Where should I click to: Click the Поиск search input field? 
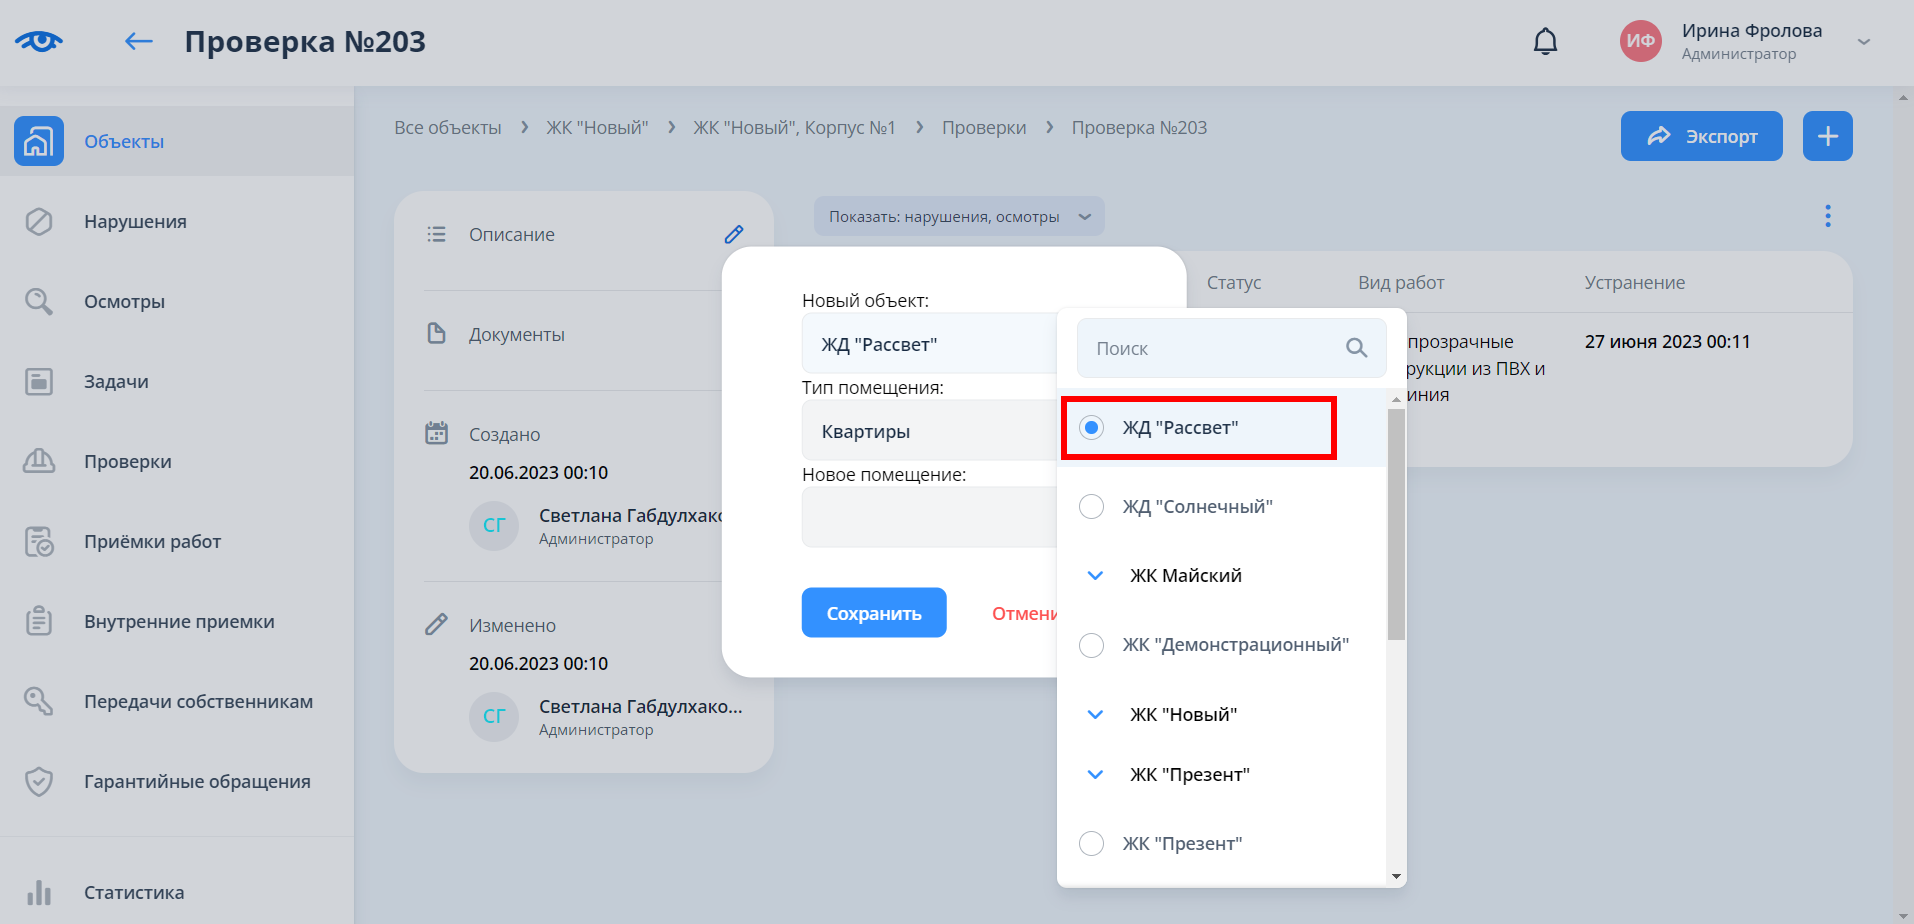pos(1210,348)
